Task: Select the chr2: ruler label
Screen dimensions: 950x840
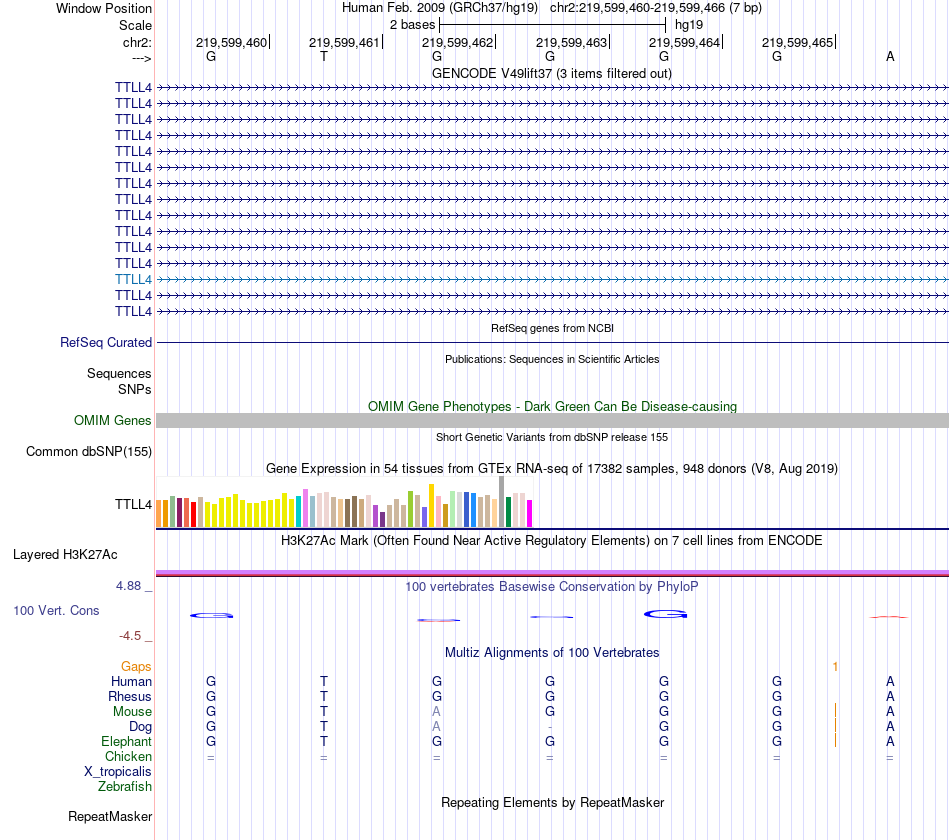Action: [x=137, y=42]
